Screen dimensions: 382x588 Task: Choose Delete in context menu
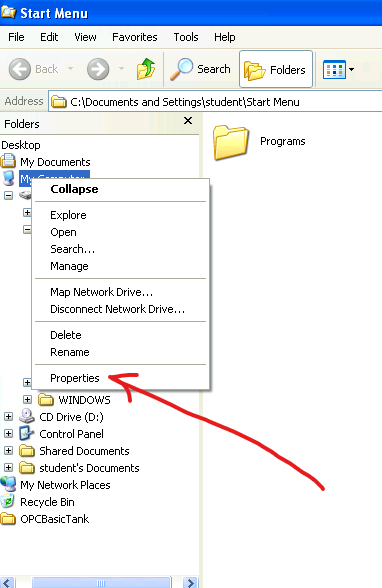[x=121, y=335]
